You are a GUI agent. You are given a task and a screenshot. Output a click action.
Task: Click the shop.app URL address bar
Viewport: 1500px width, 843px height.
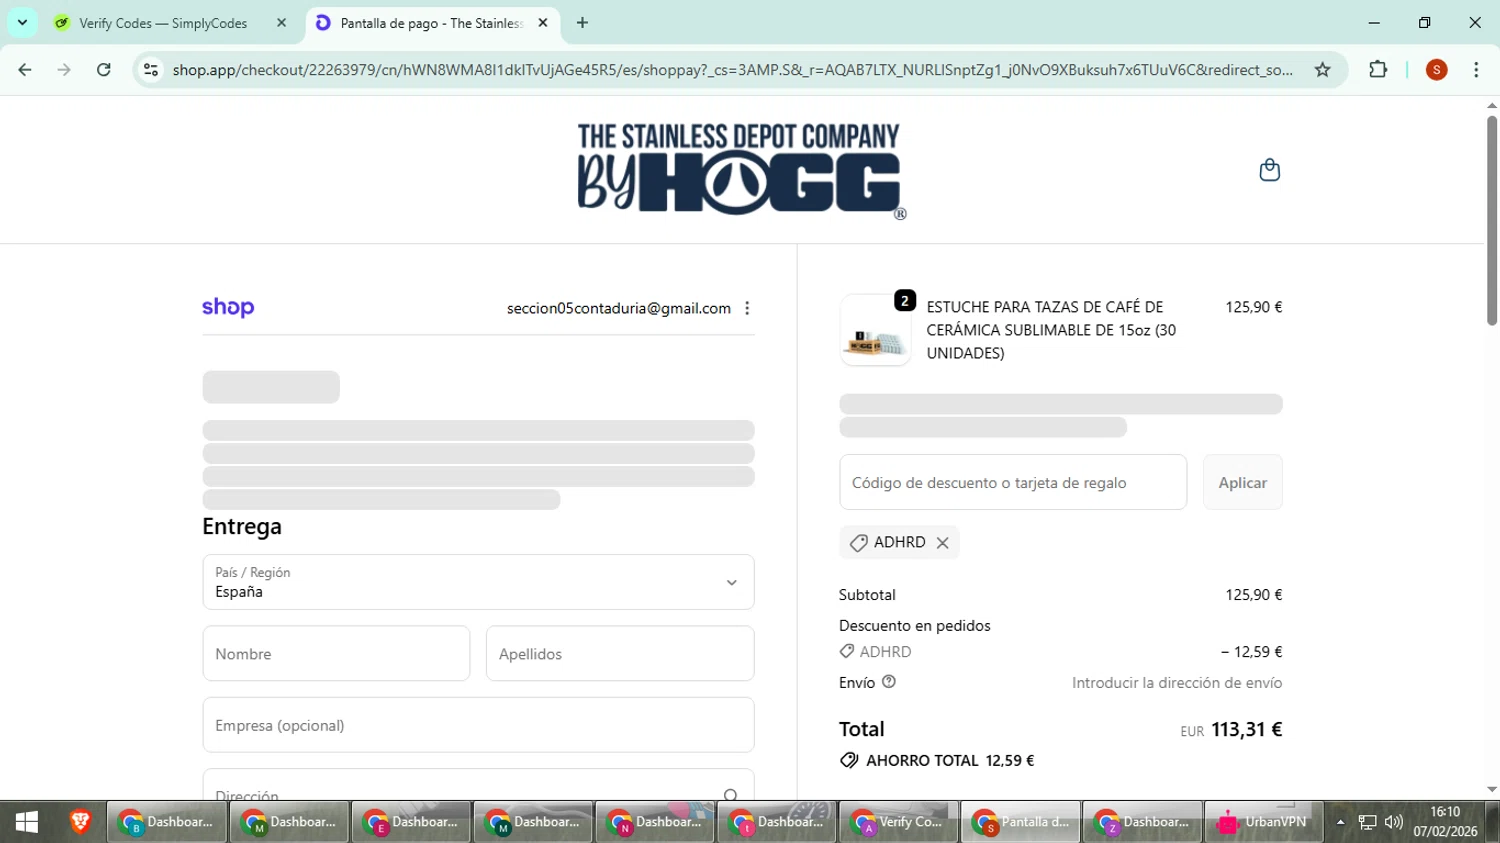tap(732, 70)
